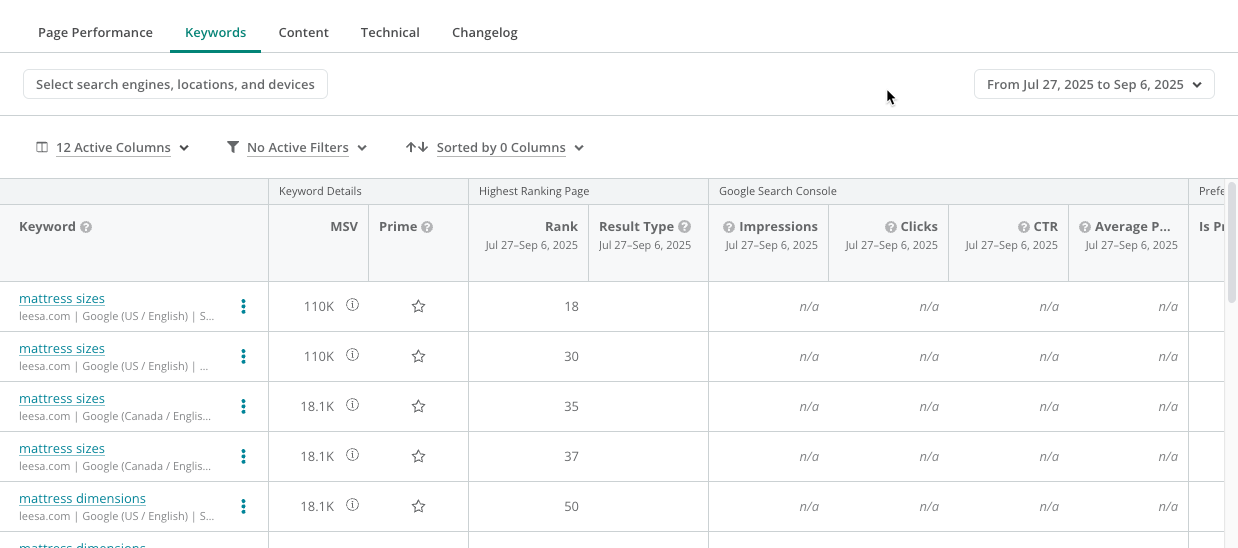Screen dimensions: 1238x548
Task: Open mattress sizes keyword with rank 18
Action: (62, 298)
